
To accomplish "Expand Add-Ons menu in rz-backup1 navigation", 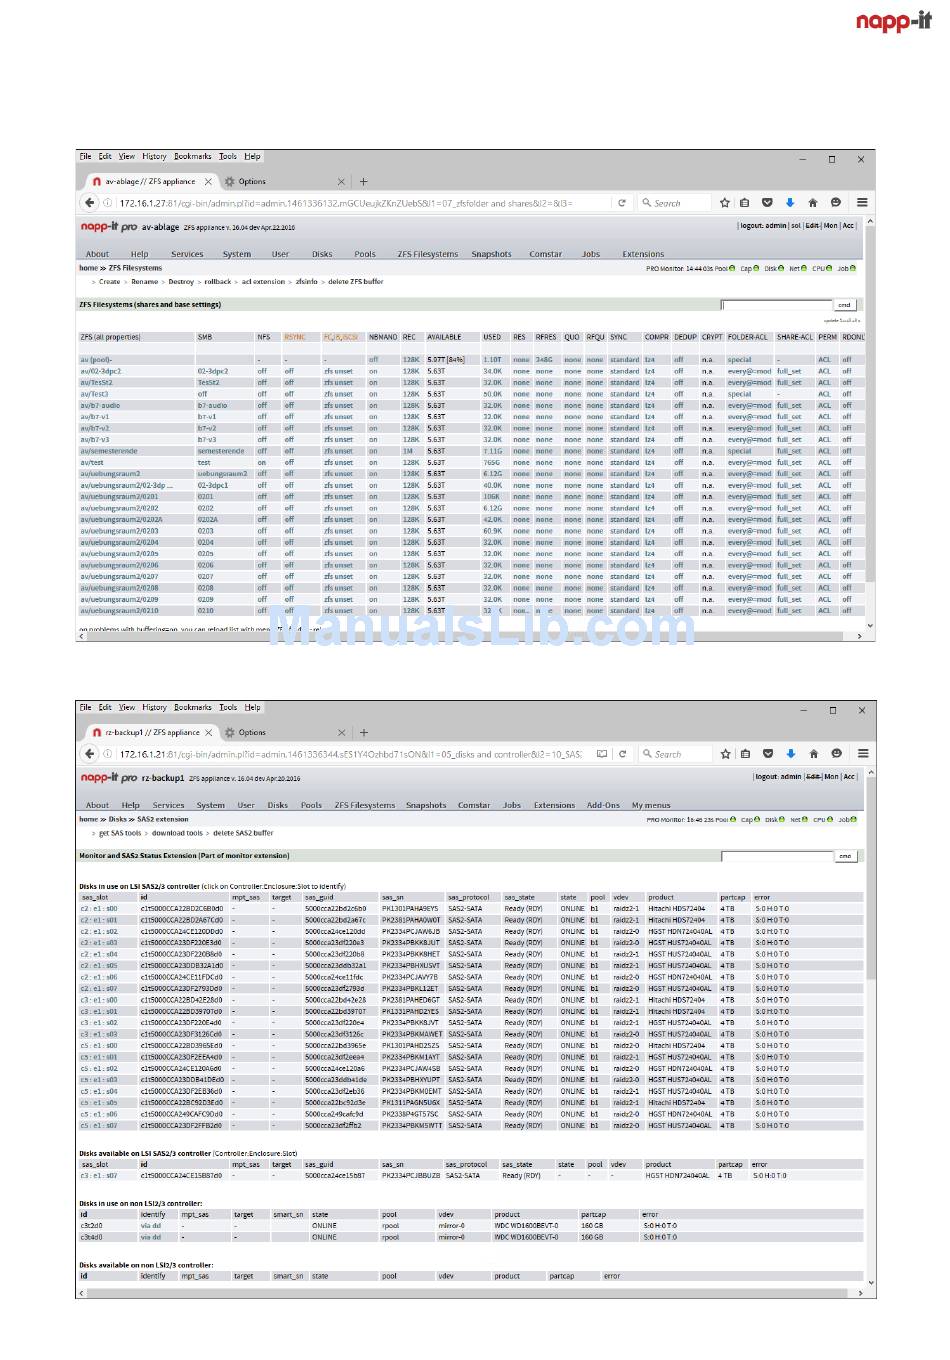I will pos(603,805).
